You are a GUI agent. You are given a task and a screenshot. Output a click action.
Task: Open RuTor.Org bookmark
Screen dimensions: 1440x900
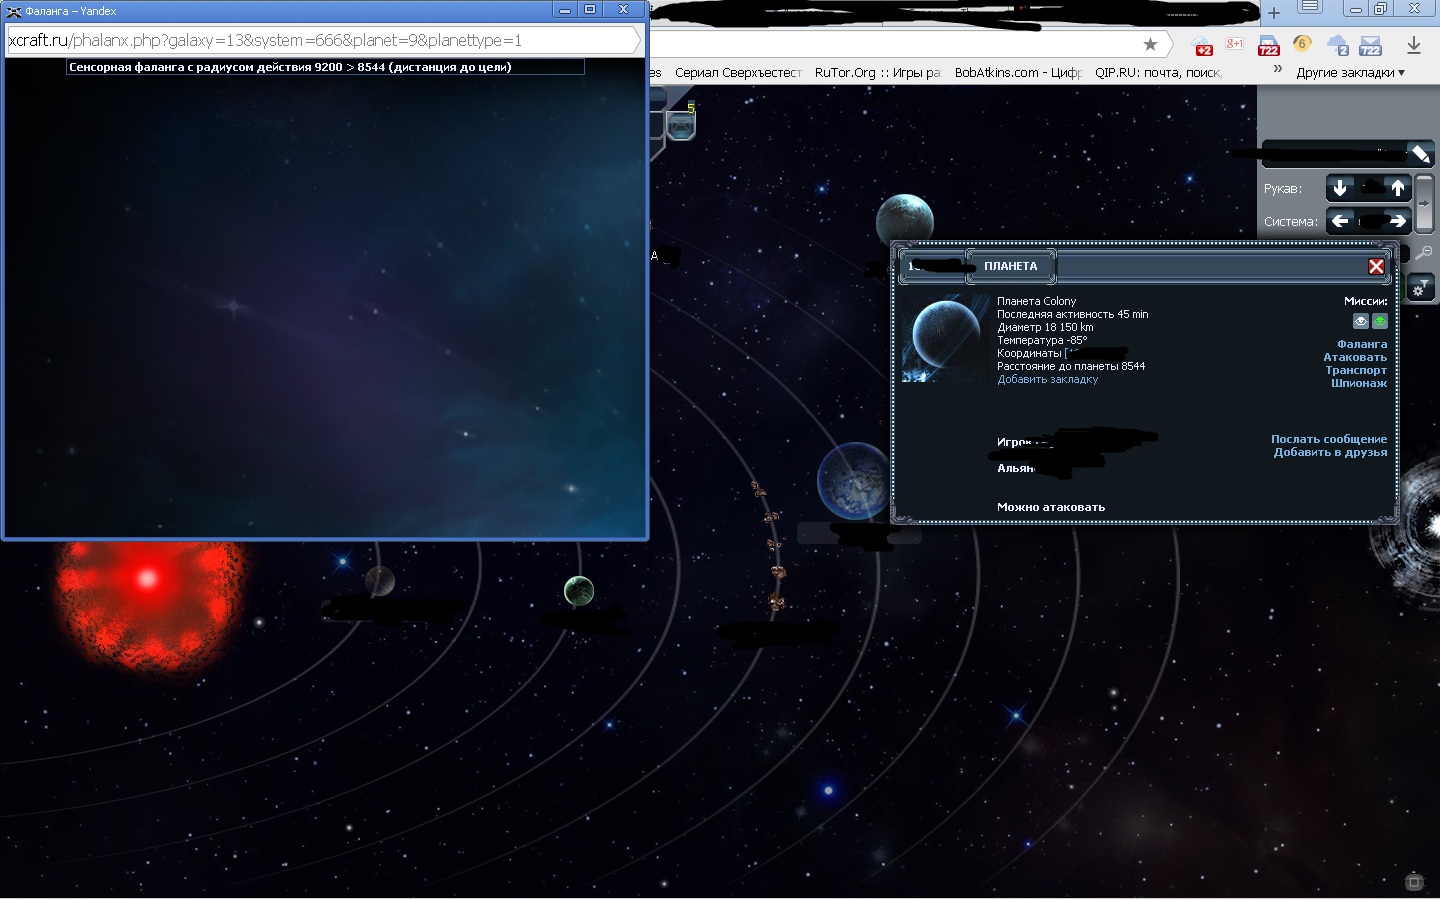[x=878, y=72]
